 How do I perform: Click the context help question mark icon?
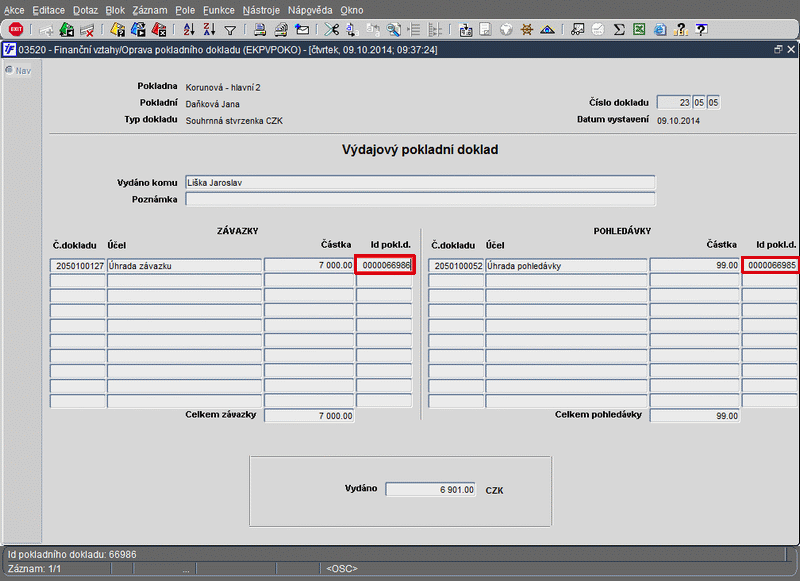[702, 30]
